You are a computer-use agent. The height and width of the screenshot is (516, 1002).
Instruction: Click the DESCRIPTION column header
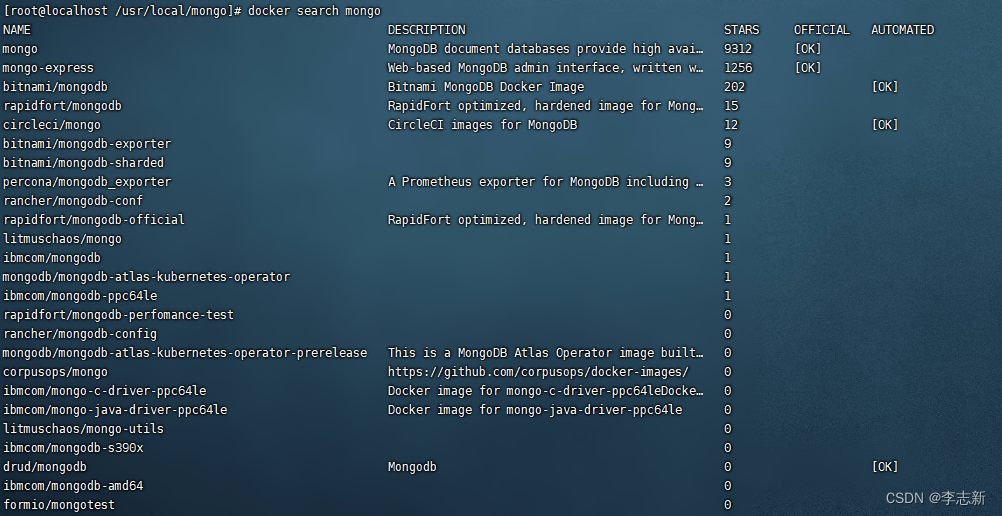[426, 30]
